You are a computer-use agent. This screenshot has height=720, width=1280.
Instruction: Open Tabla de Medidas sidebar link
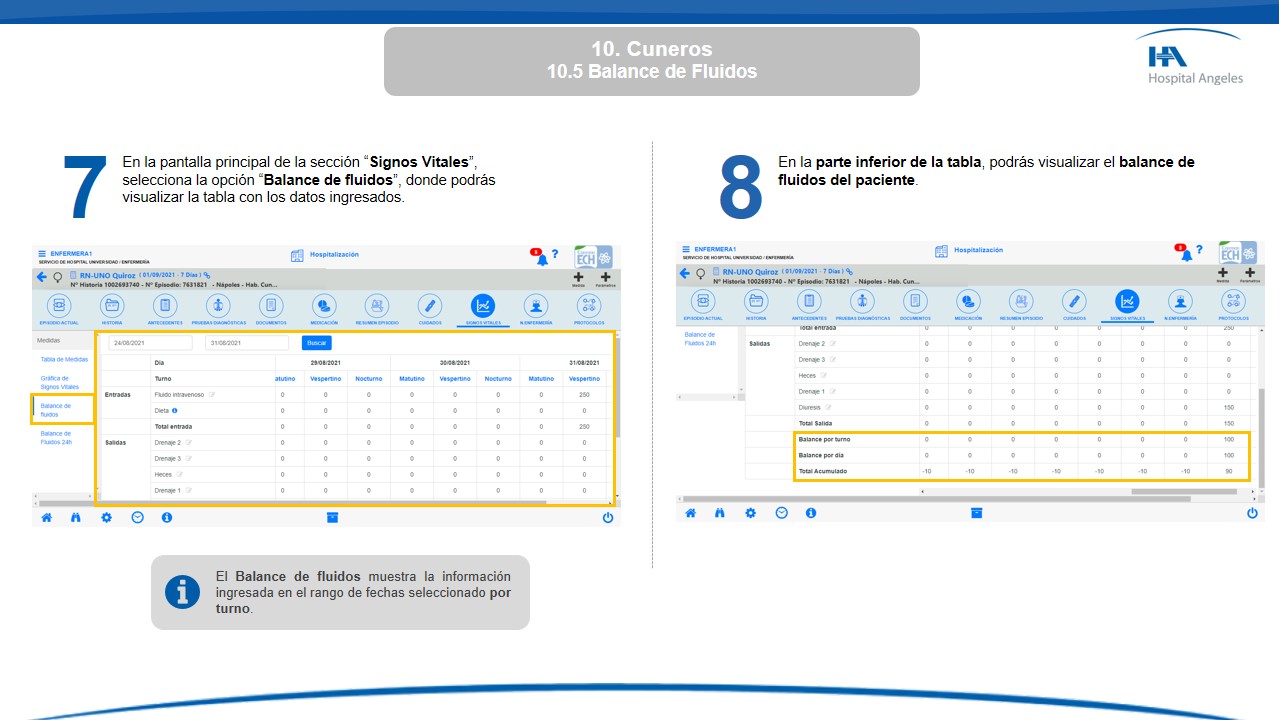coord(64,359)
